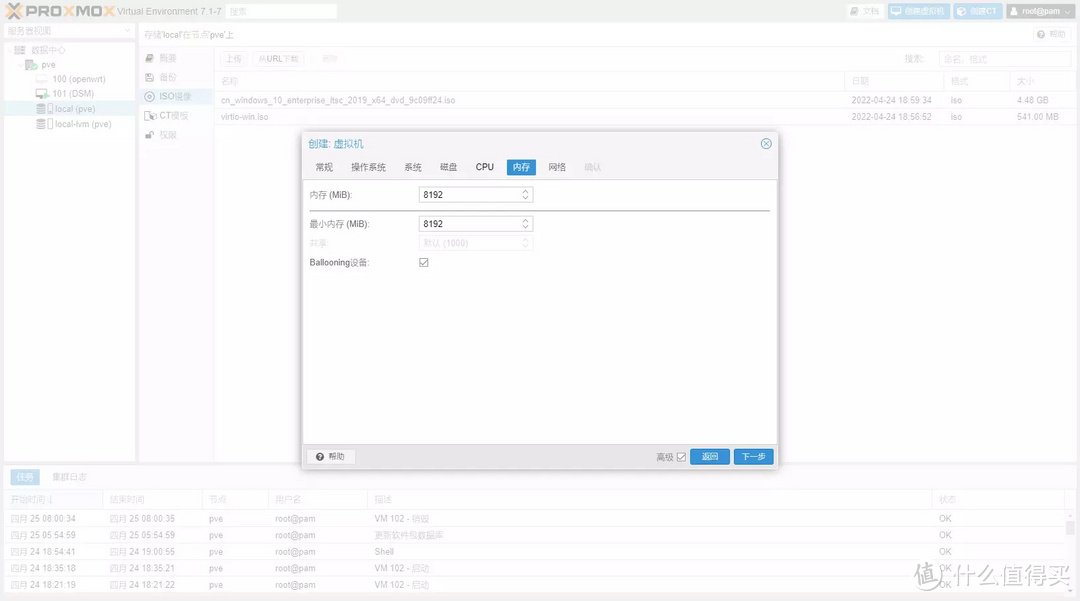Click the 创建CT button

click(x=977, y=11)
